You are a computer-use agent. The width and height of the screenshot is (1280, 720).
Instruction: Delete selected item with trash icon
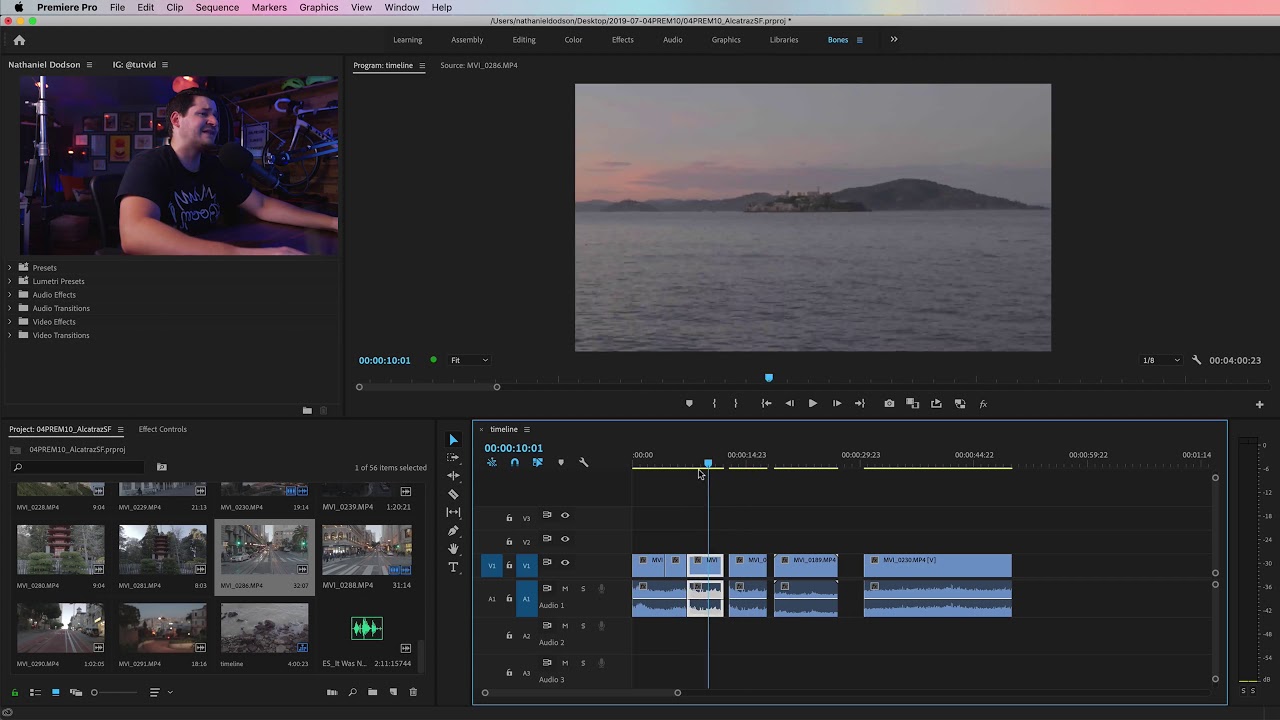click(x=413, y=692)
